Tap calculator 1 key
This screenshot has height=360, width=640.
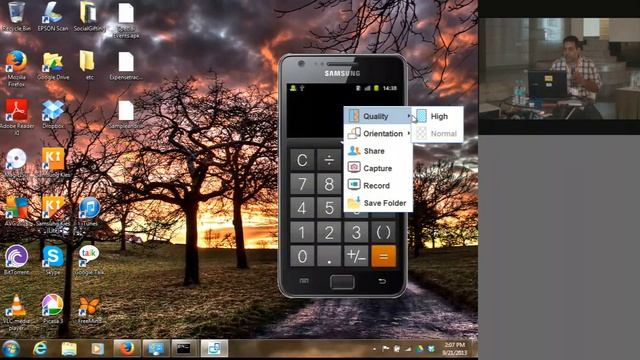click(x=302, y=232)
